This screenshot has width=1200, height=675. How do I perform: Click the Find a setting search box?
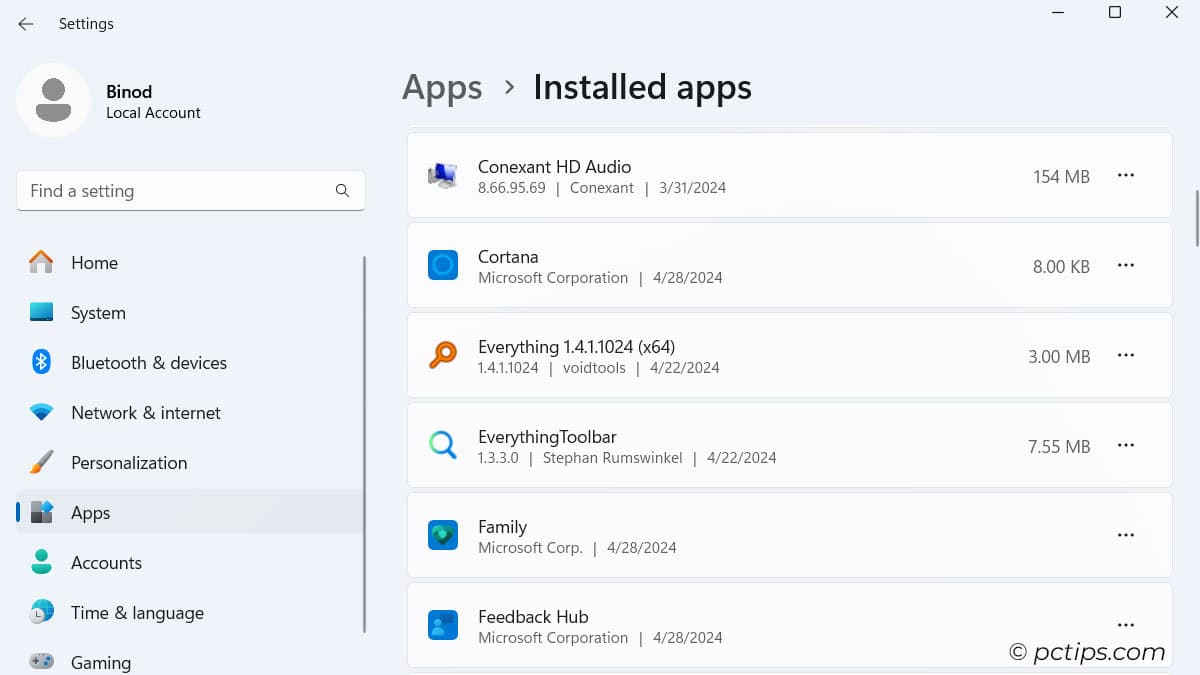click(x=190, y=190)
